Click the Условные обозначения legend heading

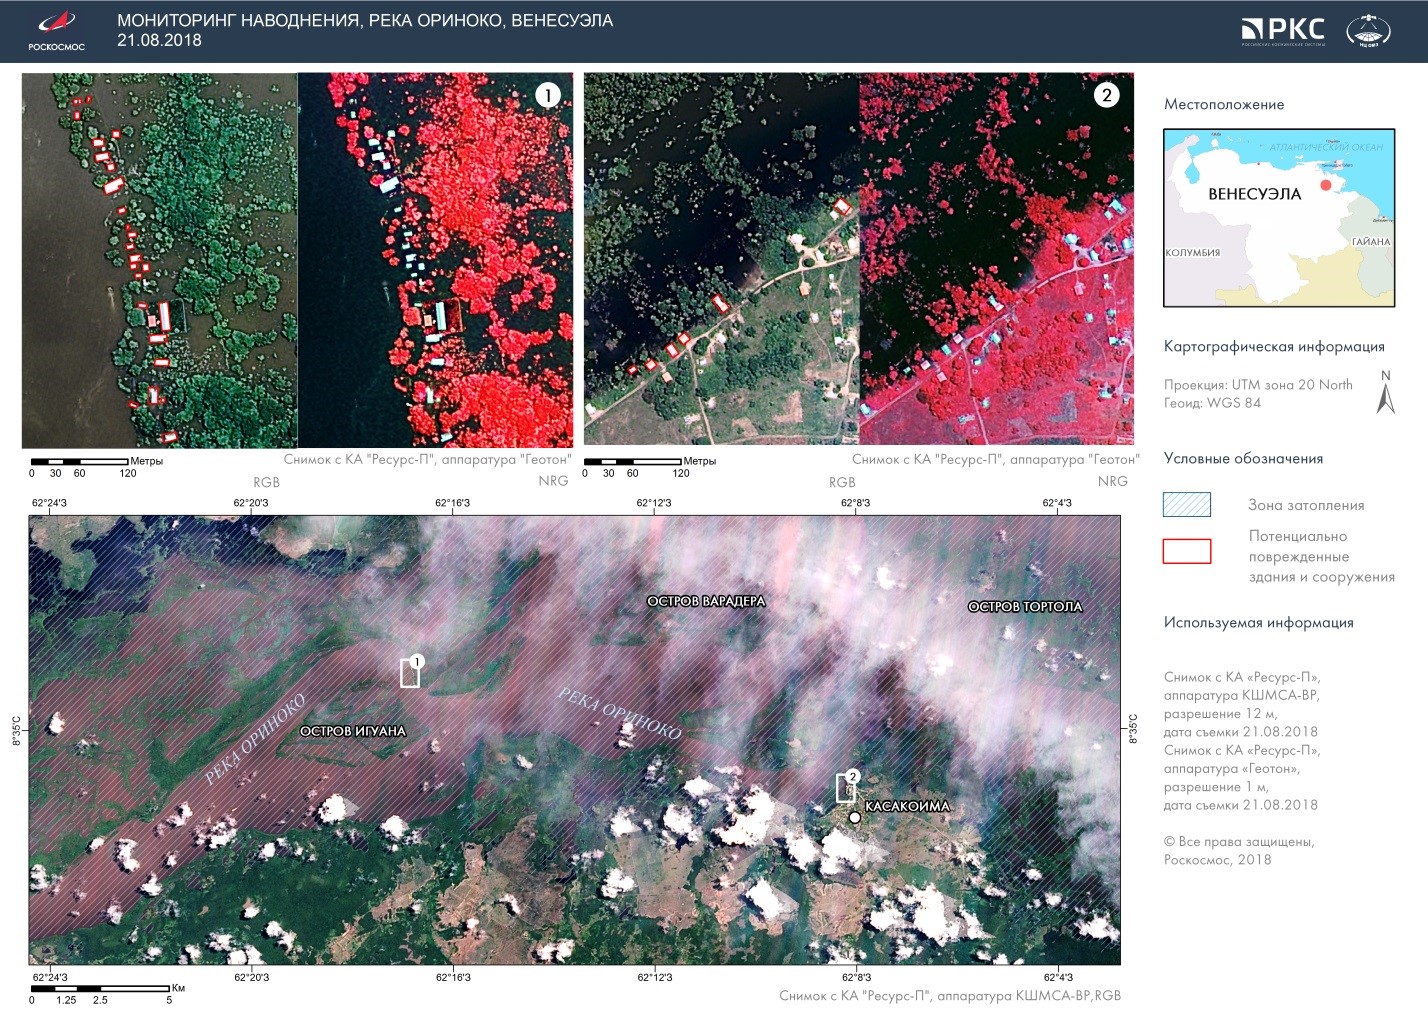[1243, 458]
